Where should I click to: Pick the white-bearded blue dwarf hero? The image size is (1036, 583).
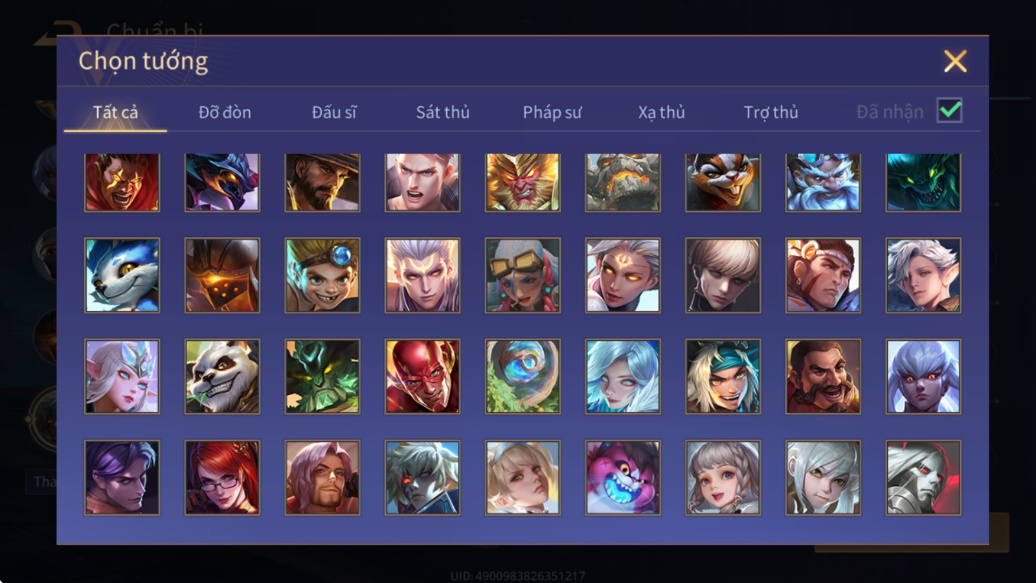[x=823, y=182]
